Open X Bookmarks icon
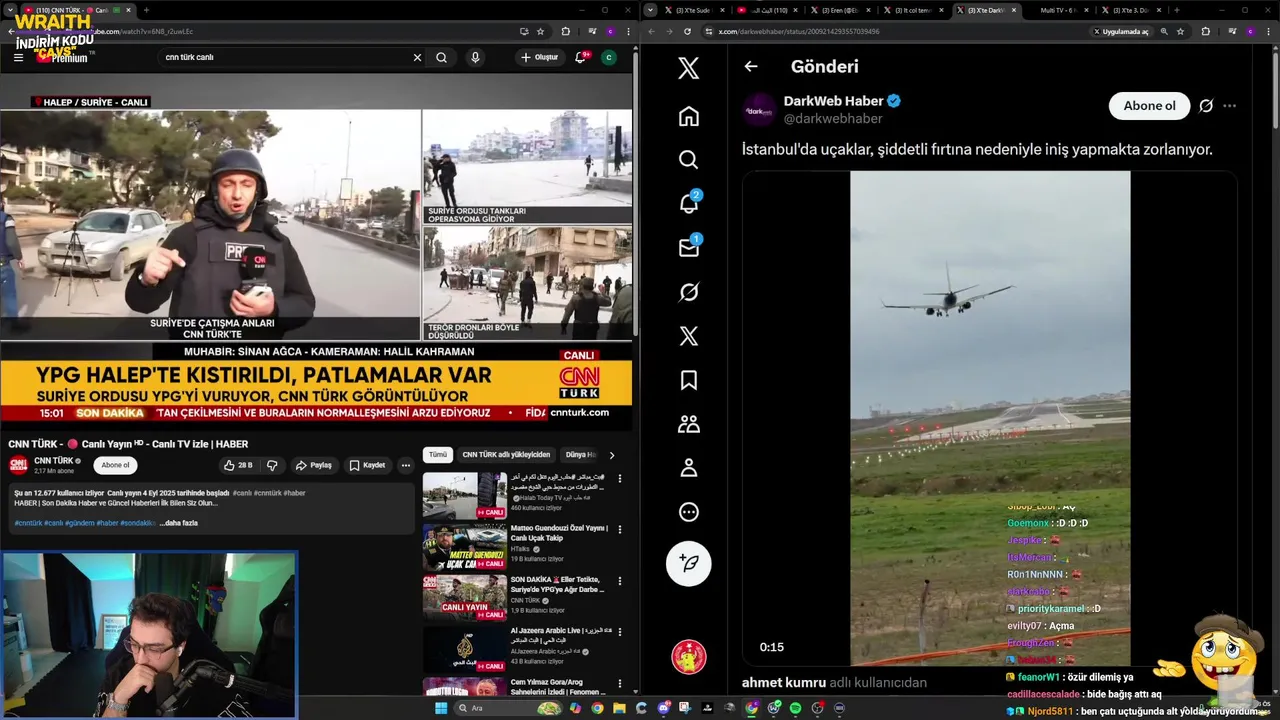1280x720 pixels. click(689, 380)
